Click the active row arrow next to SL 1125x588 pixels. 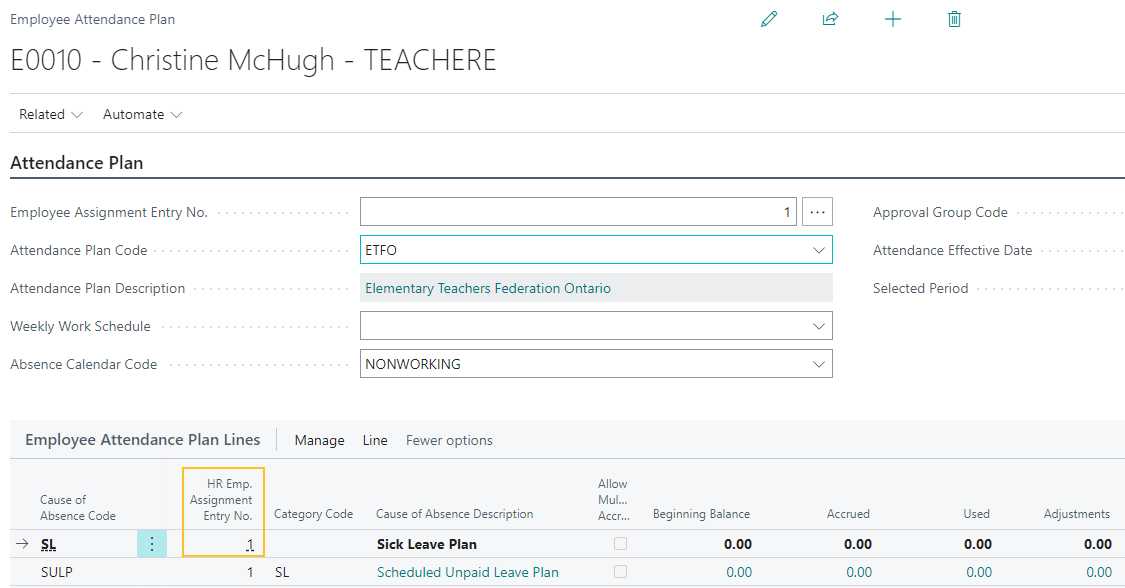pyautogui.click(x=20, y=543)
